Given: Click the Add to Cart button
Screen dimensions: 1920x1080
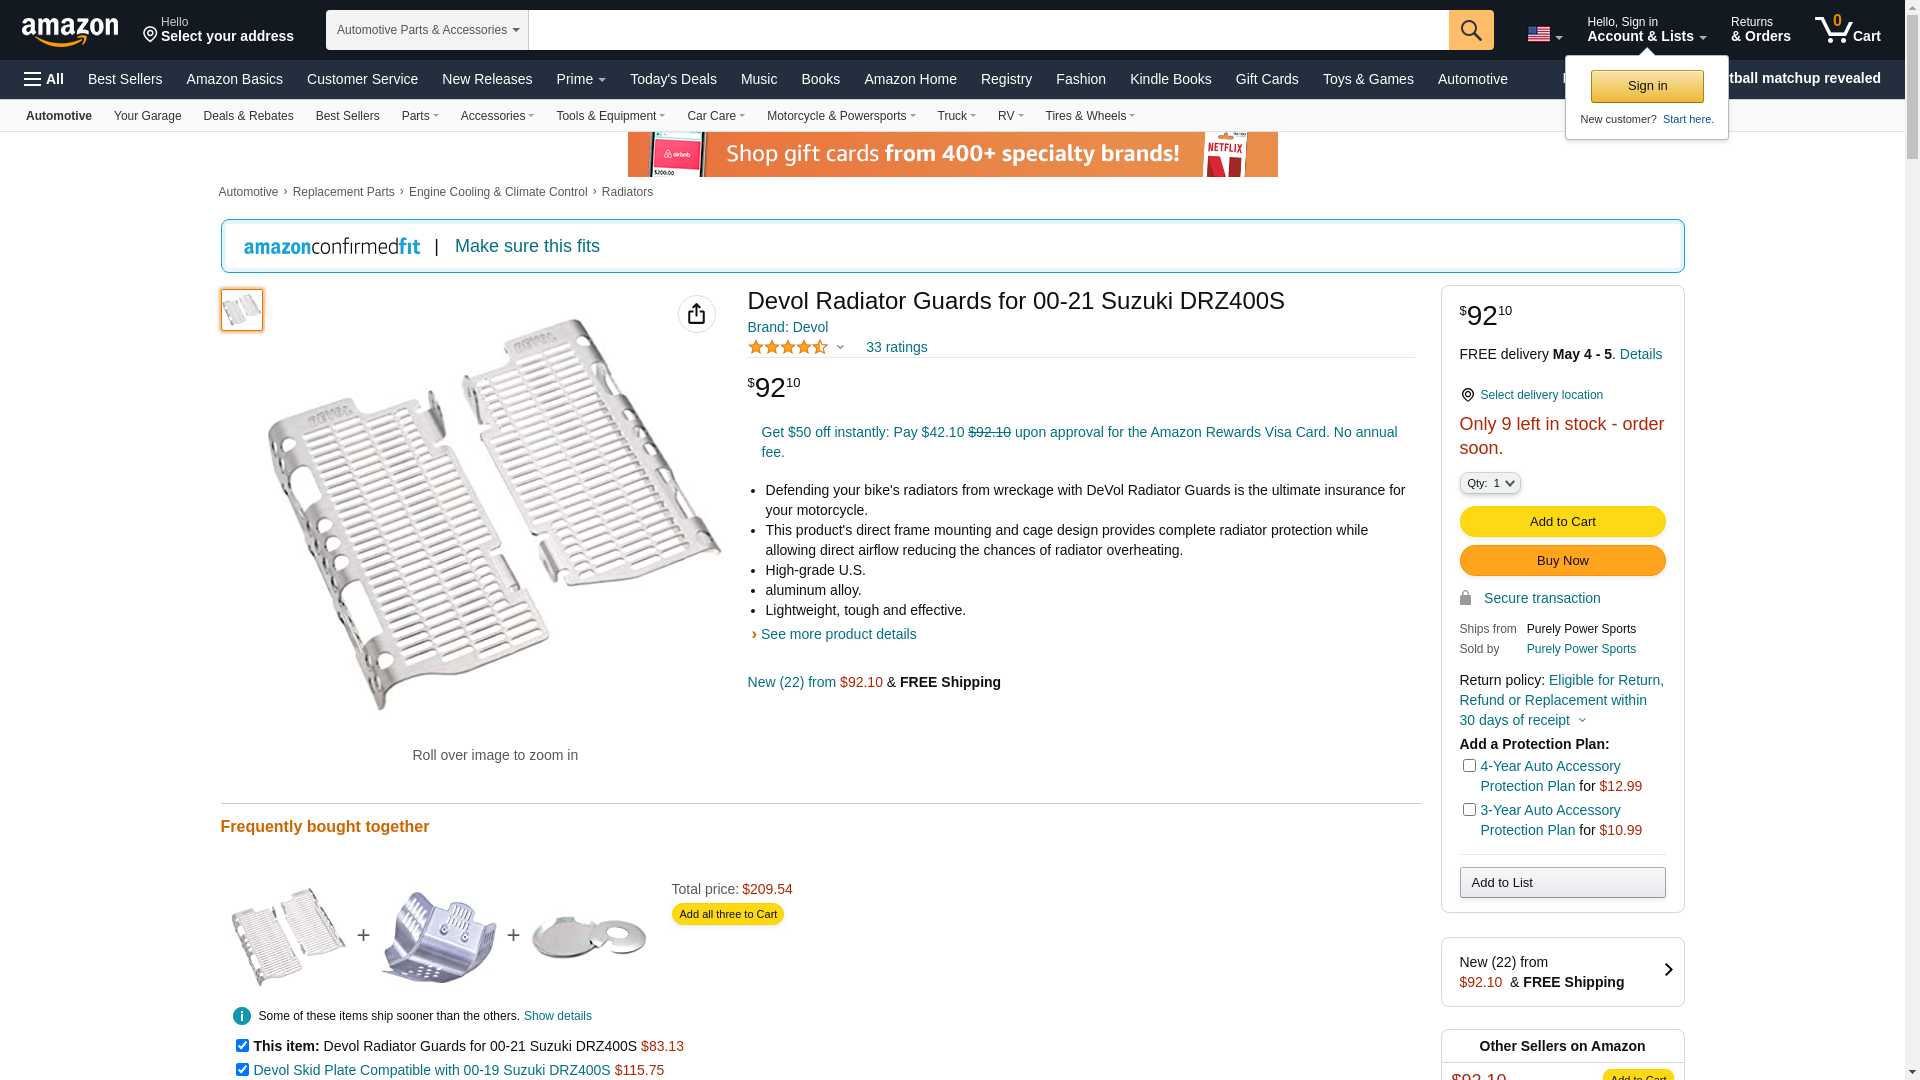Looking at the screenshot, I should [x=1562, y=521].
